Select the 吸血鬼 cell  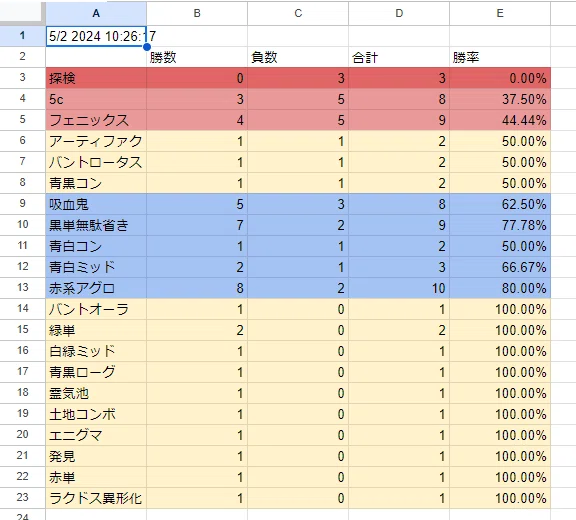pyautogui.click(x=96, y=204)
